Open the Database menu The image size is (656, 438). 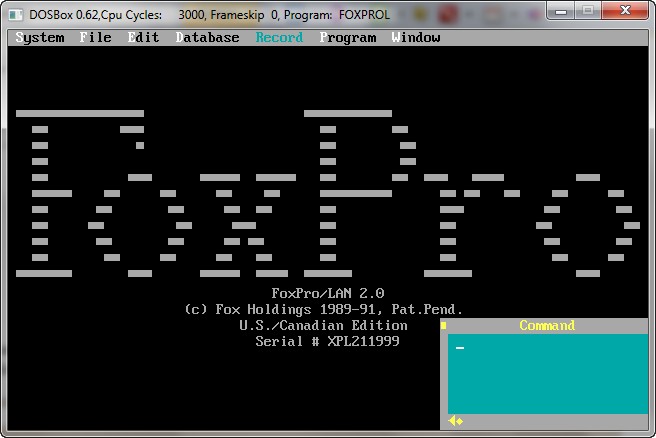(x=208, y=38)
